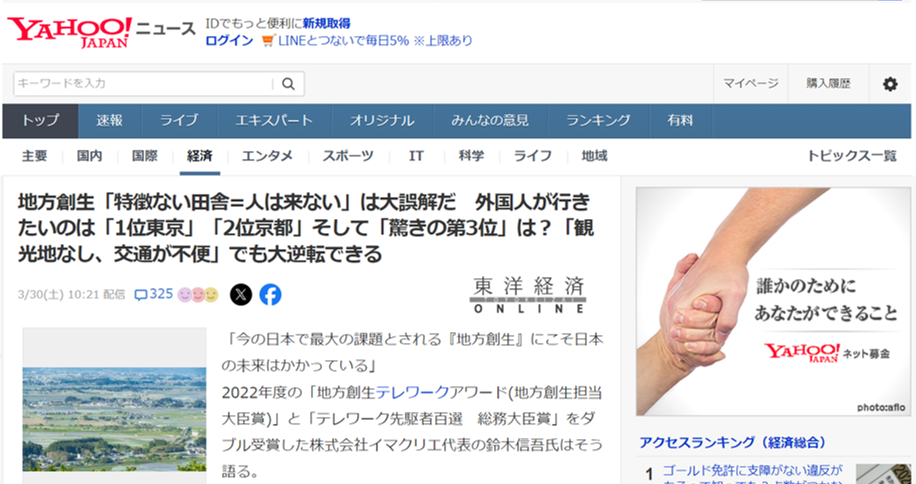Screen dimensions: 916x484
Task: Click the ログイン link
Action: [230, 41]
